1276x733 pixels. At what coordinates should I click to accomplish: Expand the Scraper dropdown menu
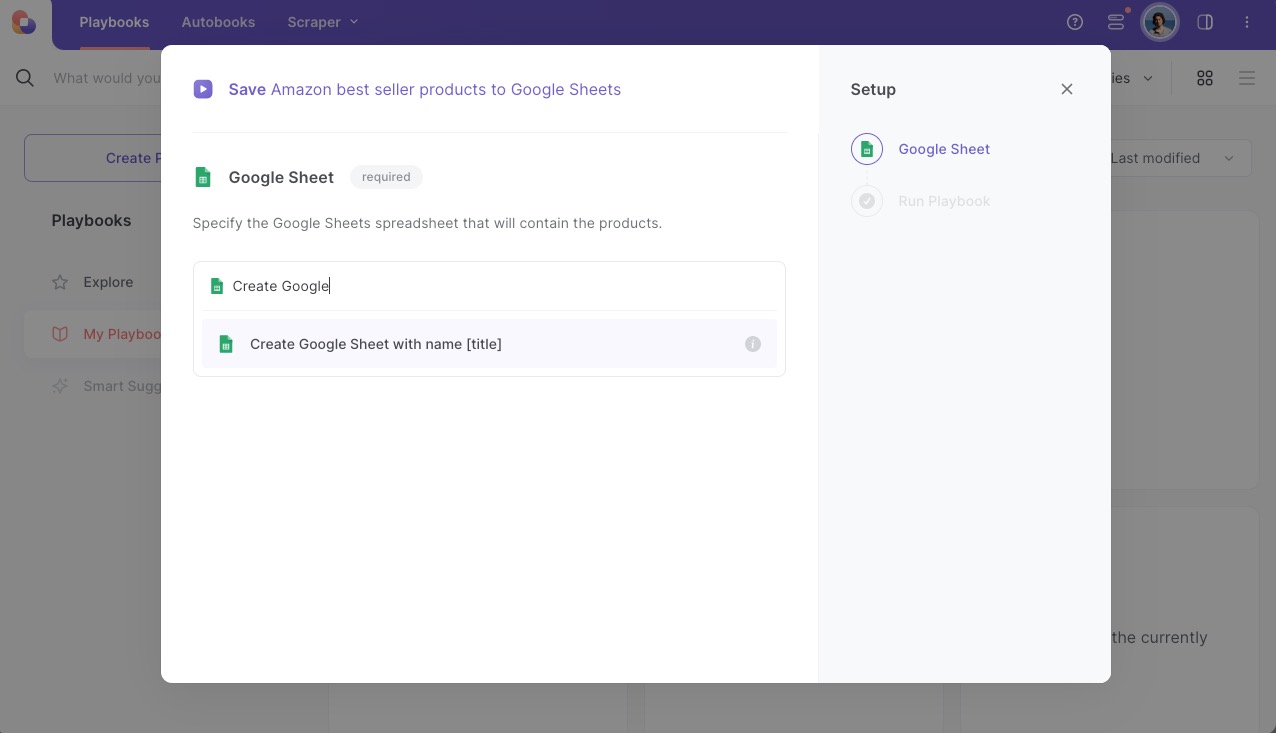pos(323,22)
